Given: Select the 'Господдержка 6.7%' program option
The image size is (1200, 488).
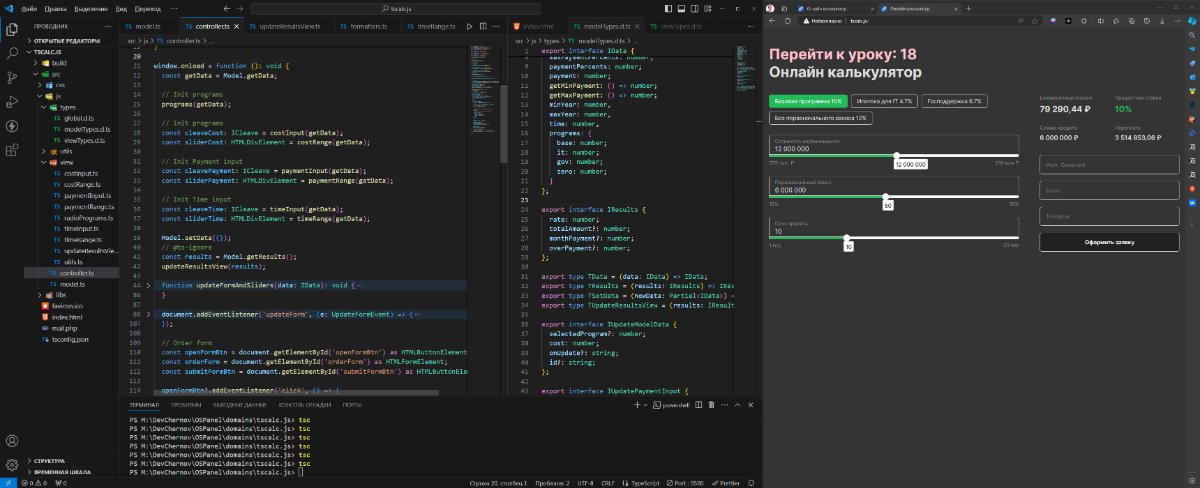Looking at the screenshot, I should 954,101.
